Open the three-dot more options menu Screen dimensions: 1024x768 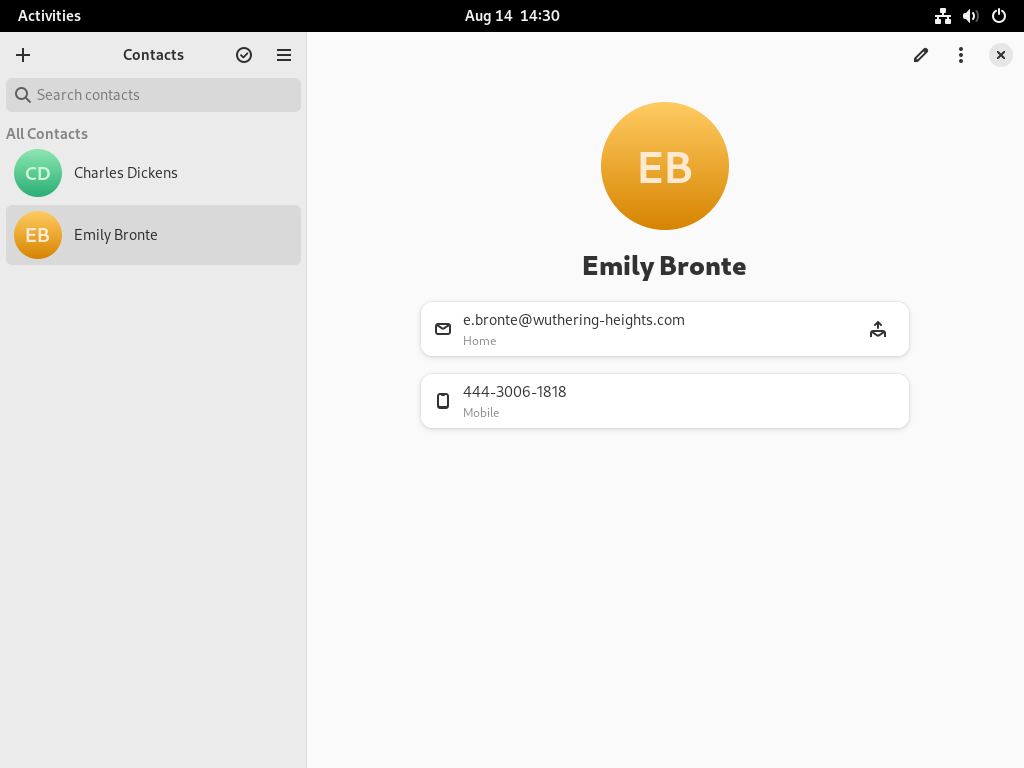pos(961,55)
